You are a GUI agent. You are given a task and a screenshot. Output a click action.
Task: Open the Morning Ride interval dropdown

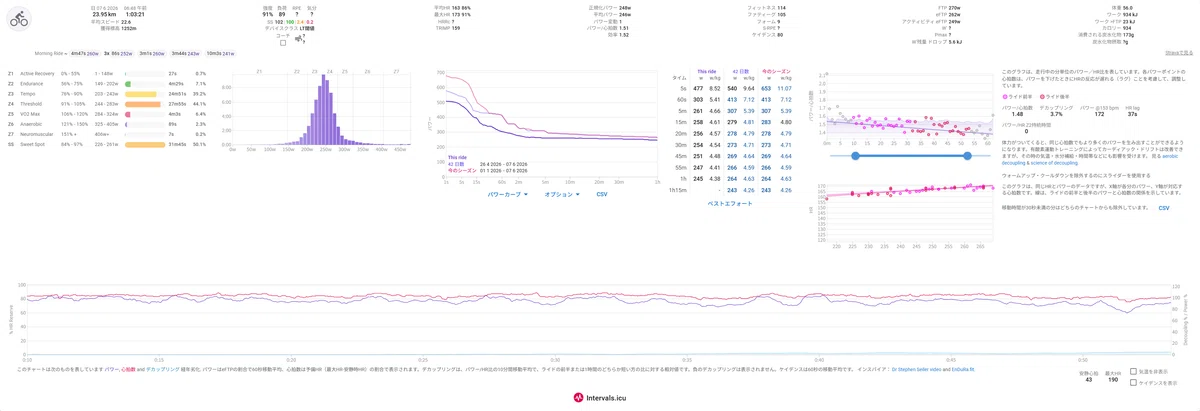point(51,53)
